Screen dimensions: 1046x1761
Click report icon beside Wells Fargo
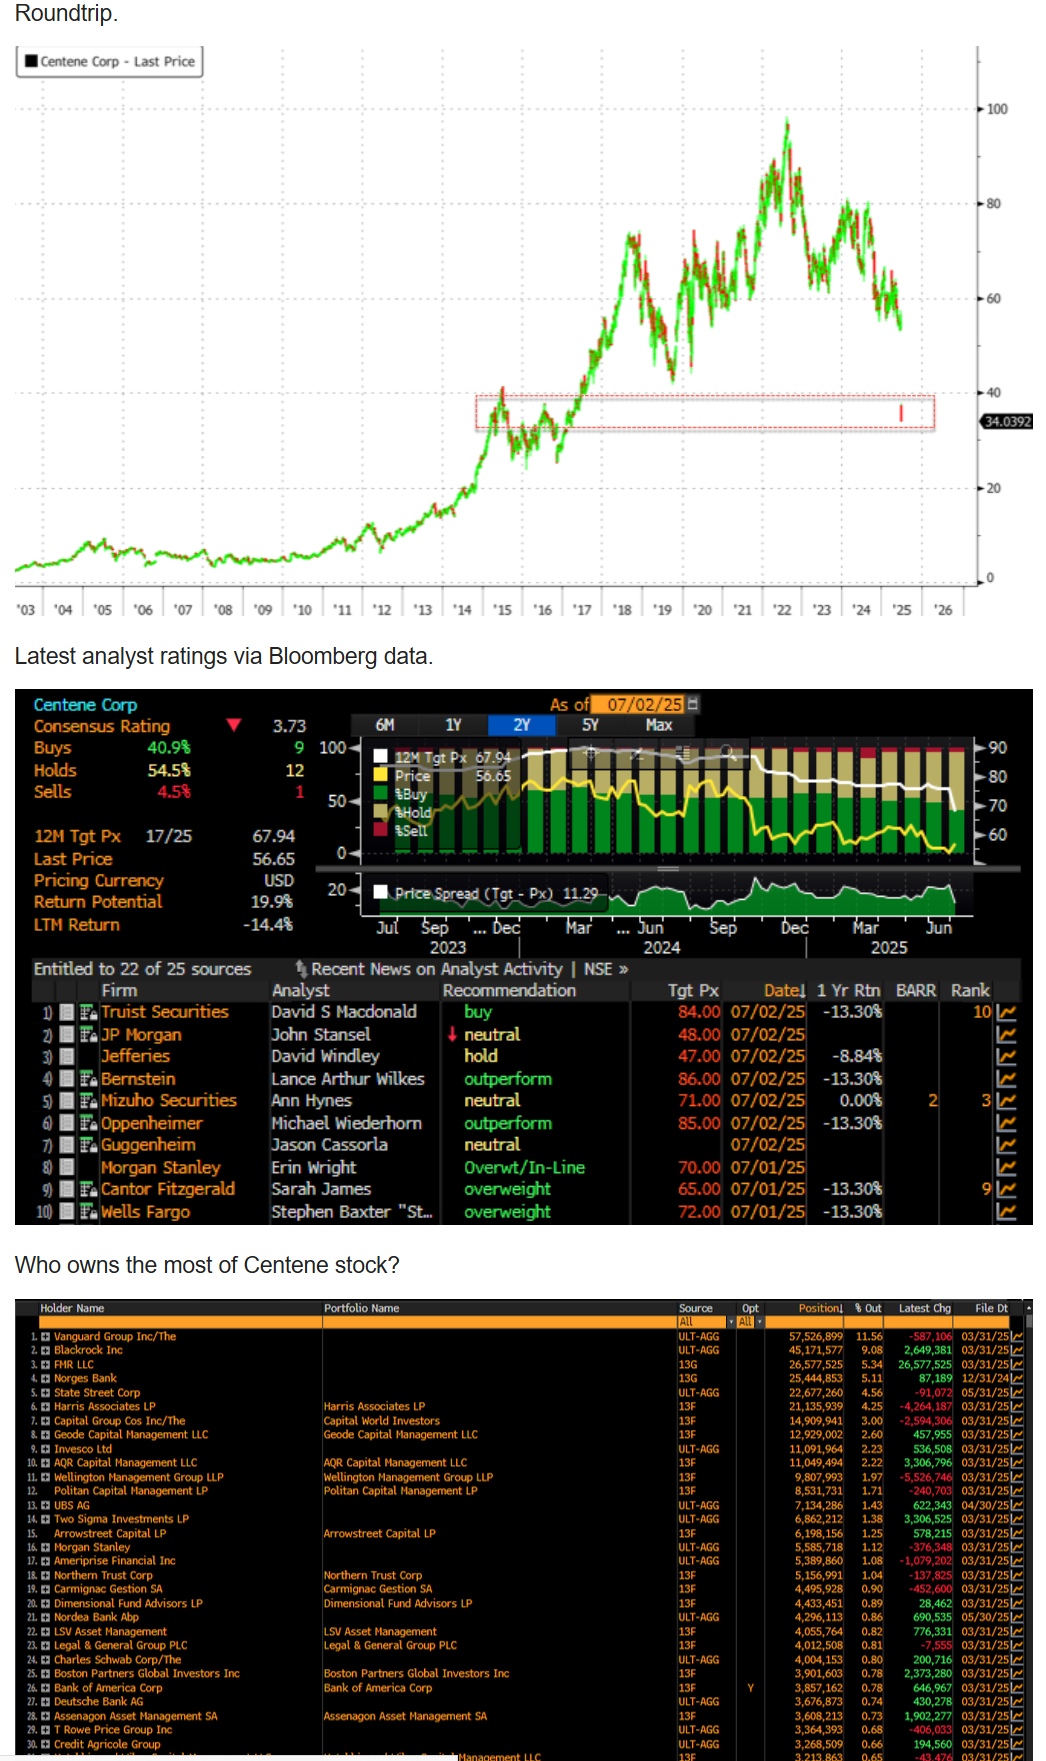[x=88, y=1211]
